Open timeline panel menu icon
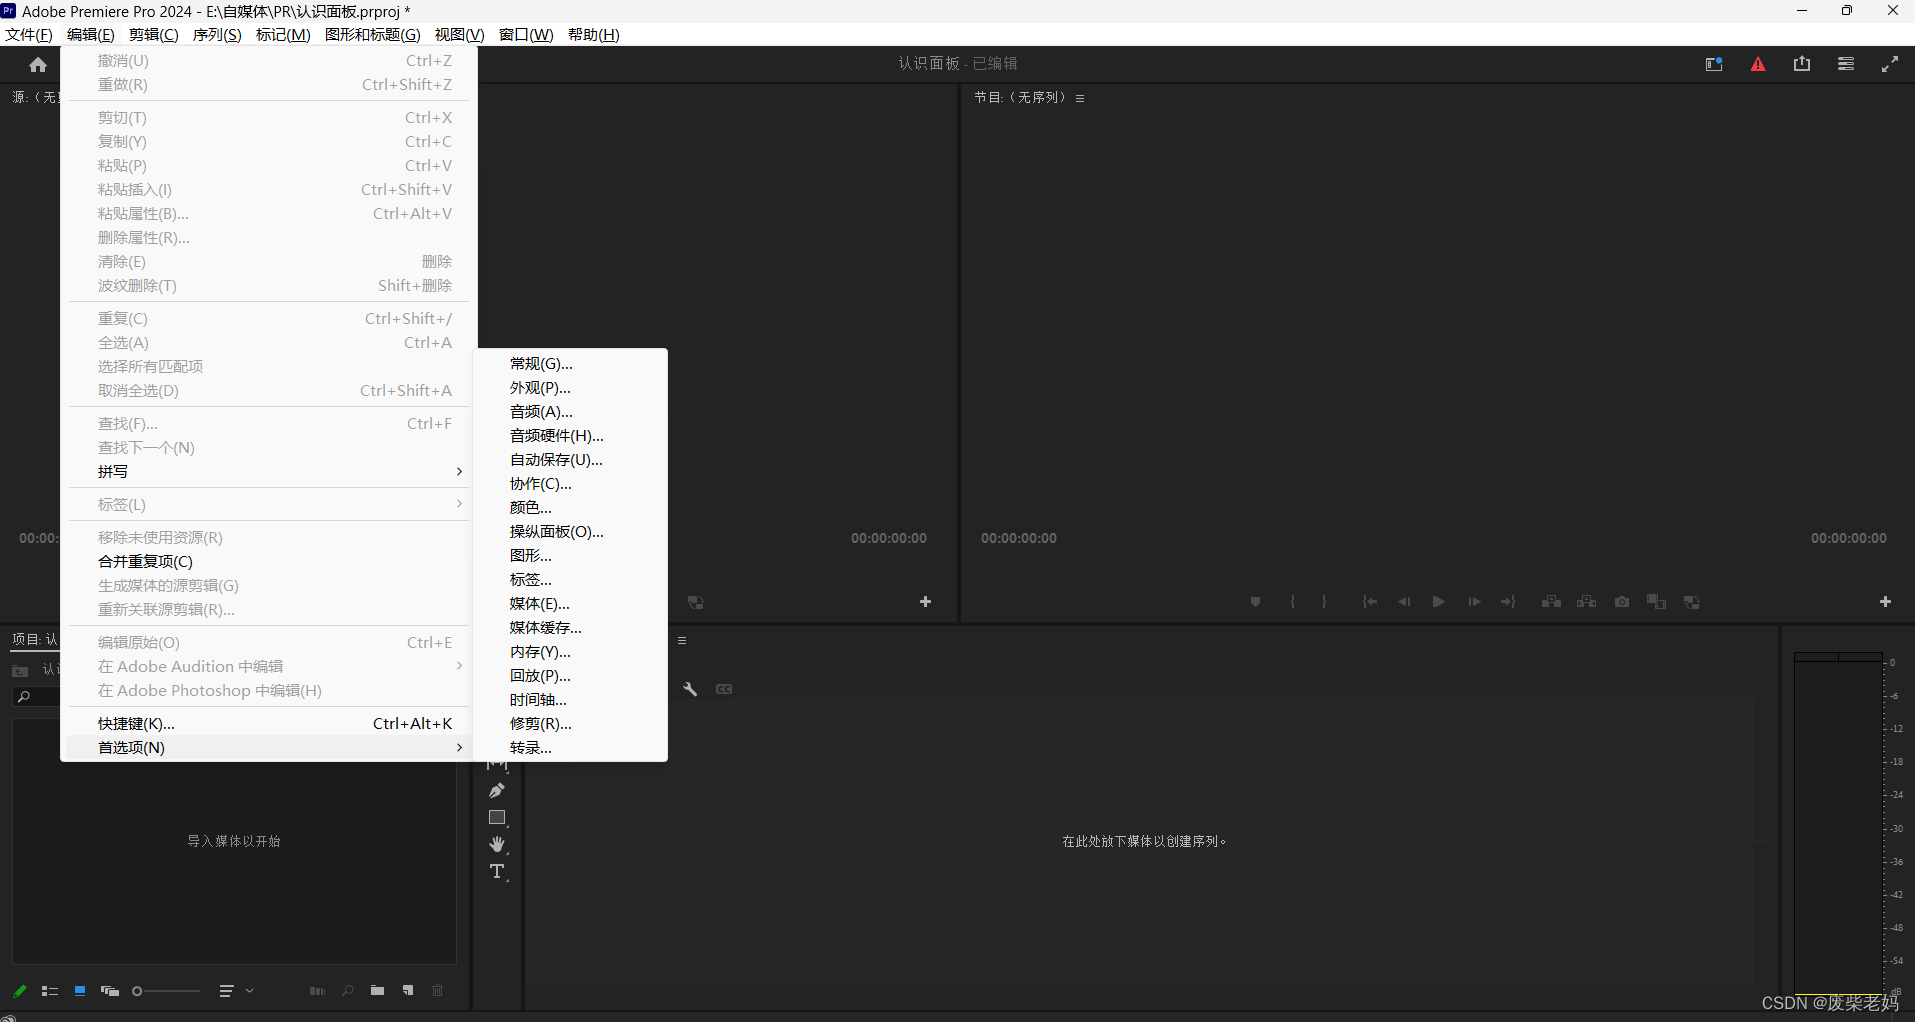The height and width of the screenshot is (1022, 1915). pyautogui.click(x=682, y=641)
